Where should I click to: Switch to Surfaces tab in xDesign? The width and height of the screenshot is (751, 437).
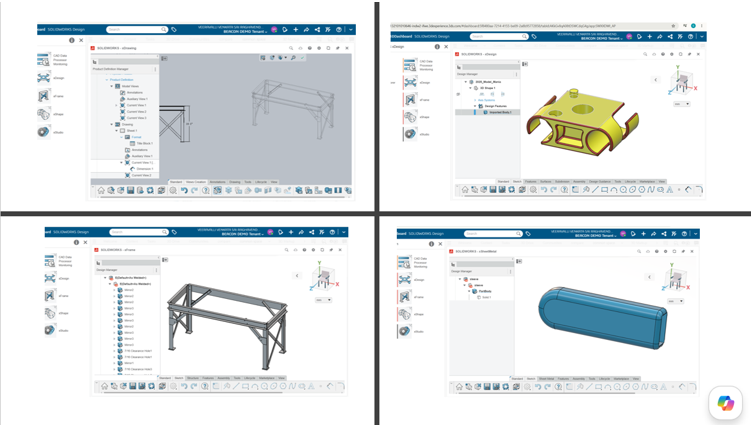click(x=546, y=182)
